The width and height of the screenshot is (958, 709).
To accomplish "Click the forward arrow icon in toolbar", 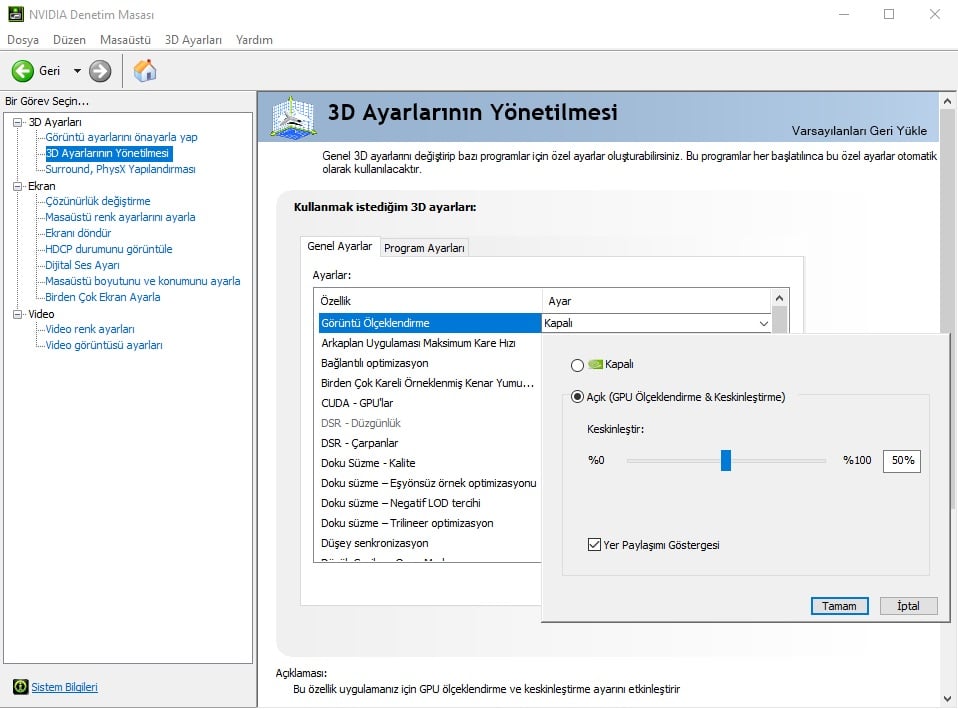I will click(x=100, y=71).
